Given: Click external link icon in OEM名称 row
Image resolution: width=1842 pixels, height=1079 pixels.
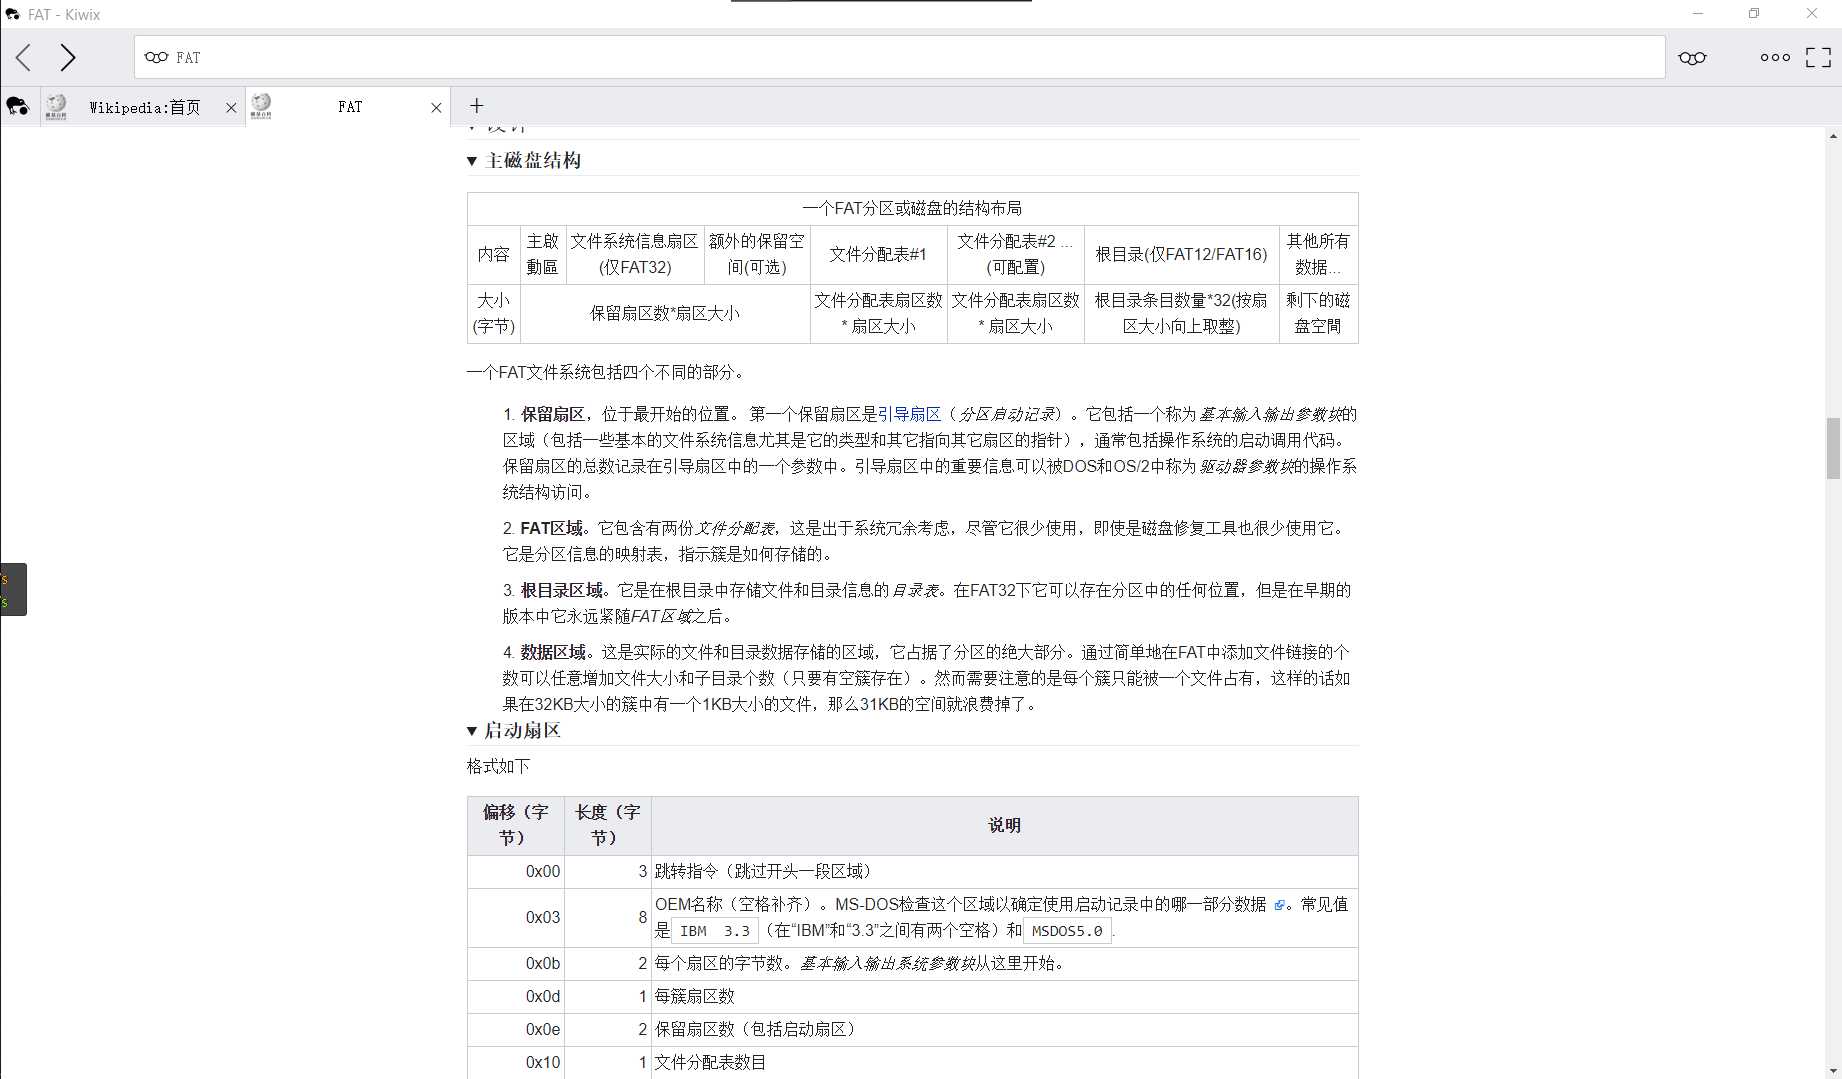Looking at the screenshot, I should point(1279,905).
